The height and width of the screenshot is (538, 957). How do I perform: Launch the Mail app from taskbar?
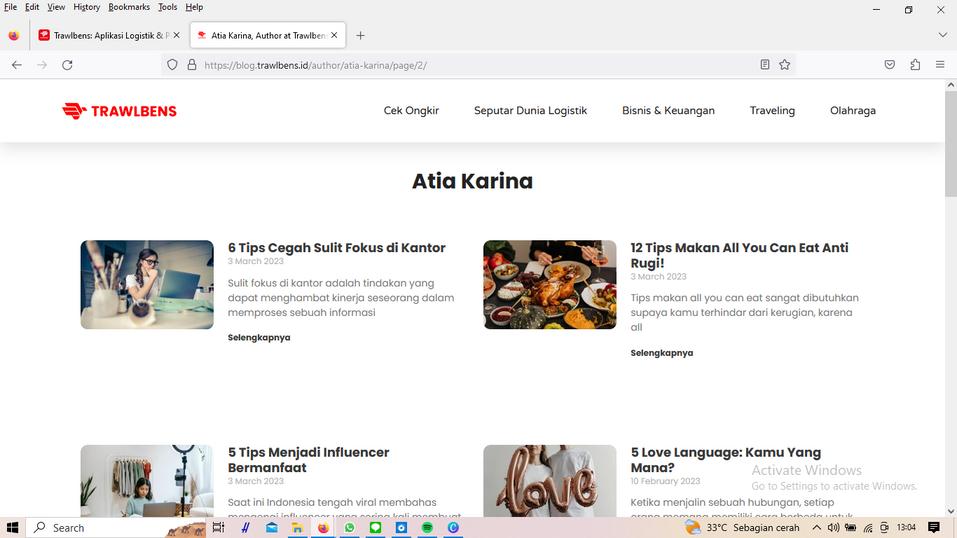pos(272,528)
